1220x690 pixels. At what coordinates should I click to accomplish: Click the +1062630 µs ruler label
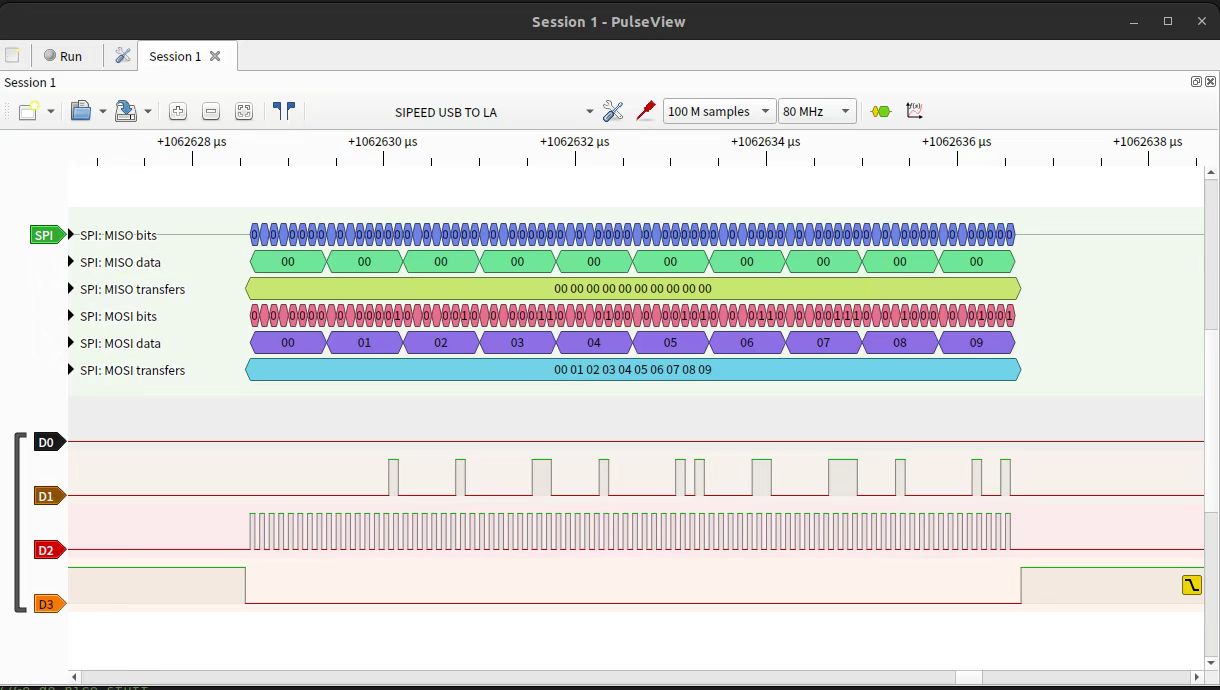tap(383, 142)
